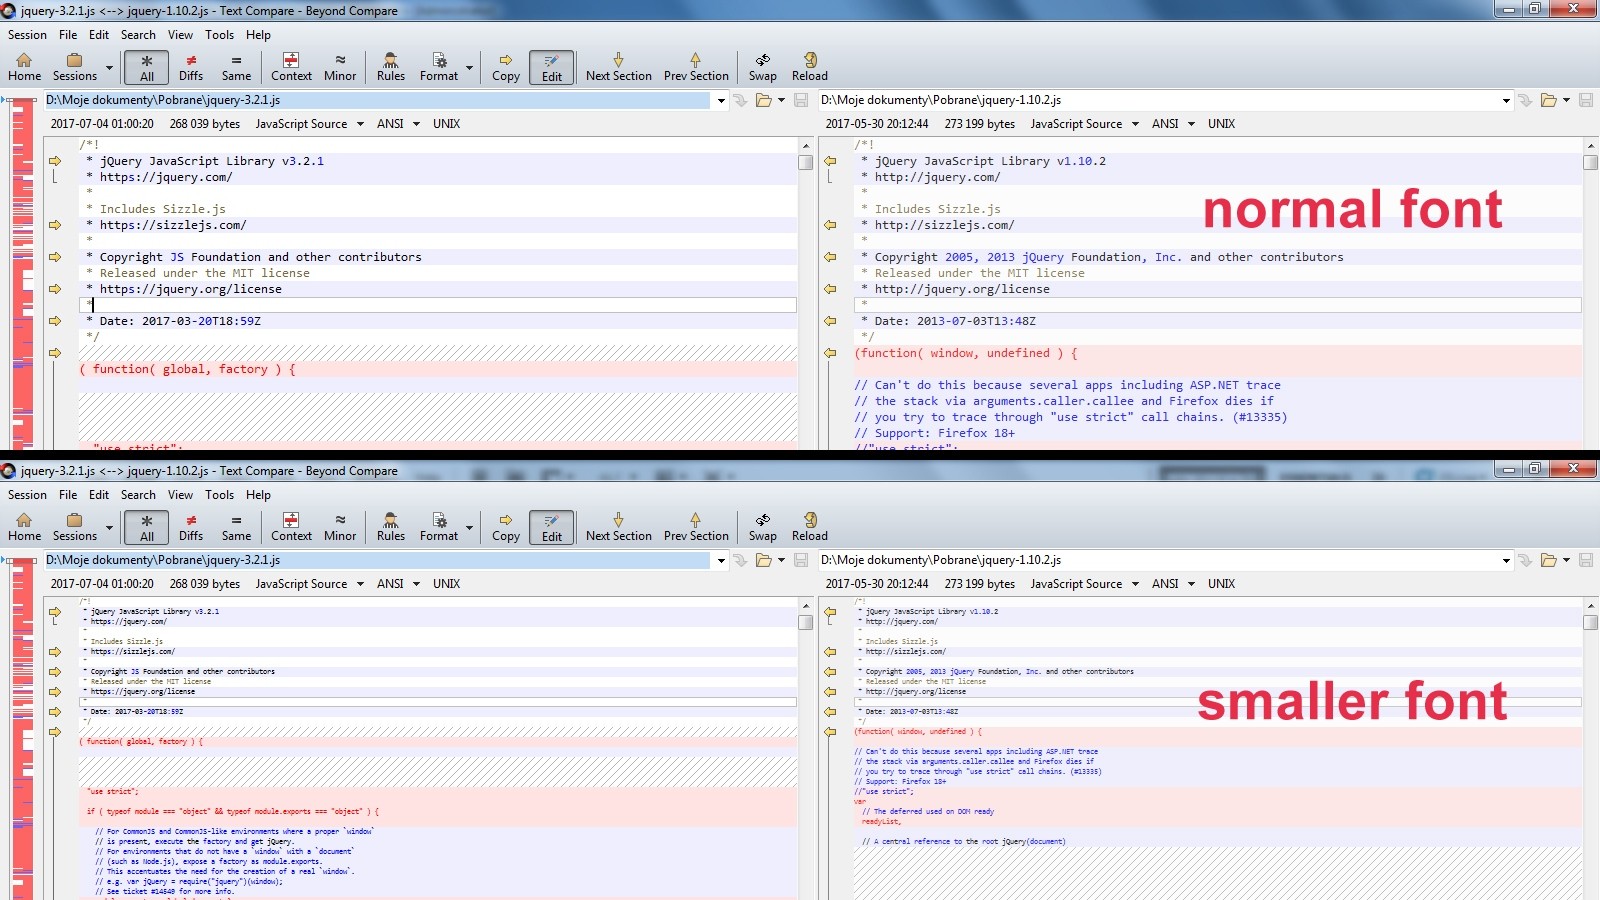Viewport: 1600px width, 900px height.
Task: Open right JavaScript Source dropdown in lower window
Action: point(1135,584)
